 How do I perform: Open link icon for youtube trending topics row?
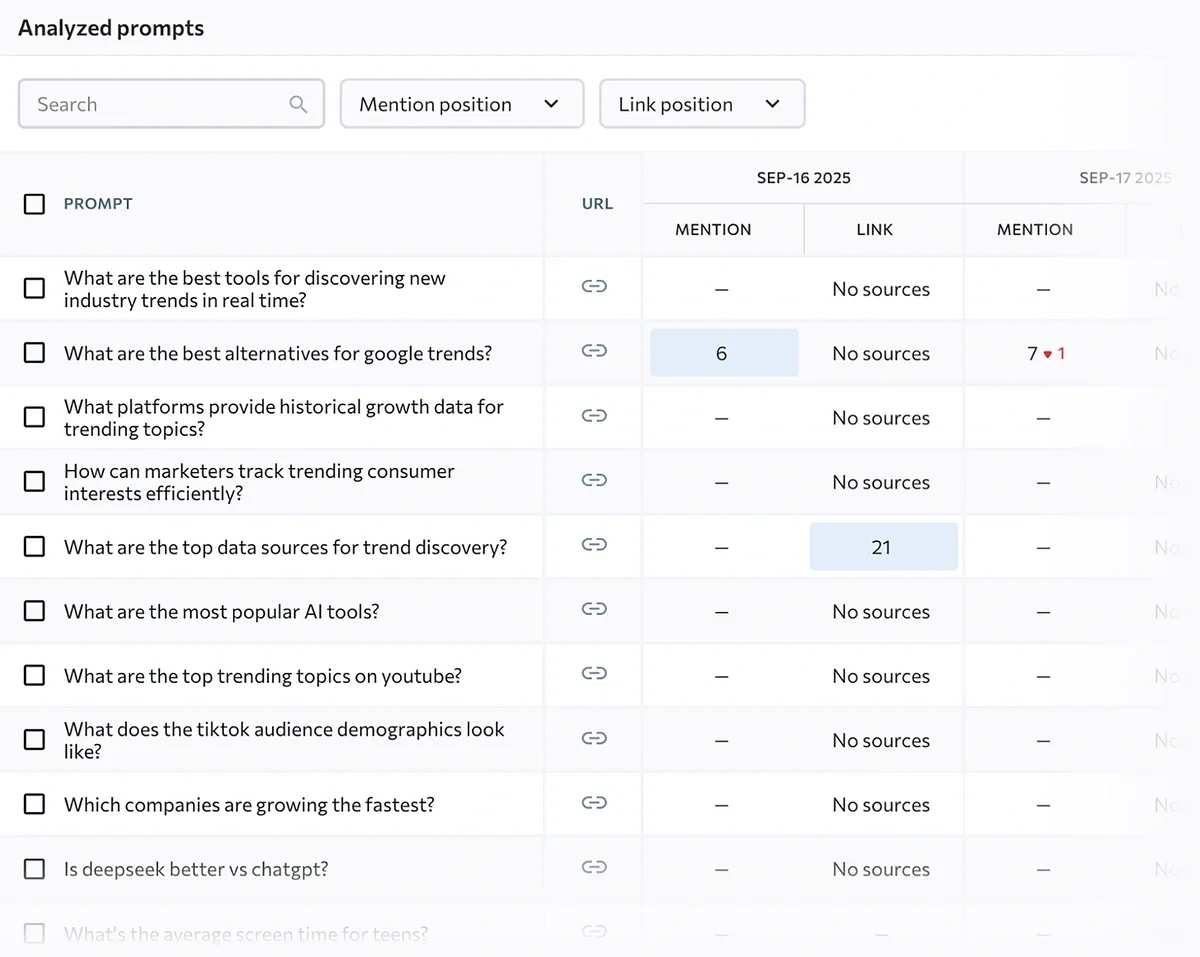(594, 674)
